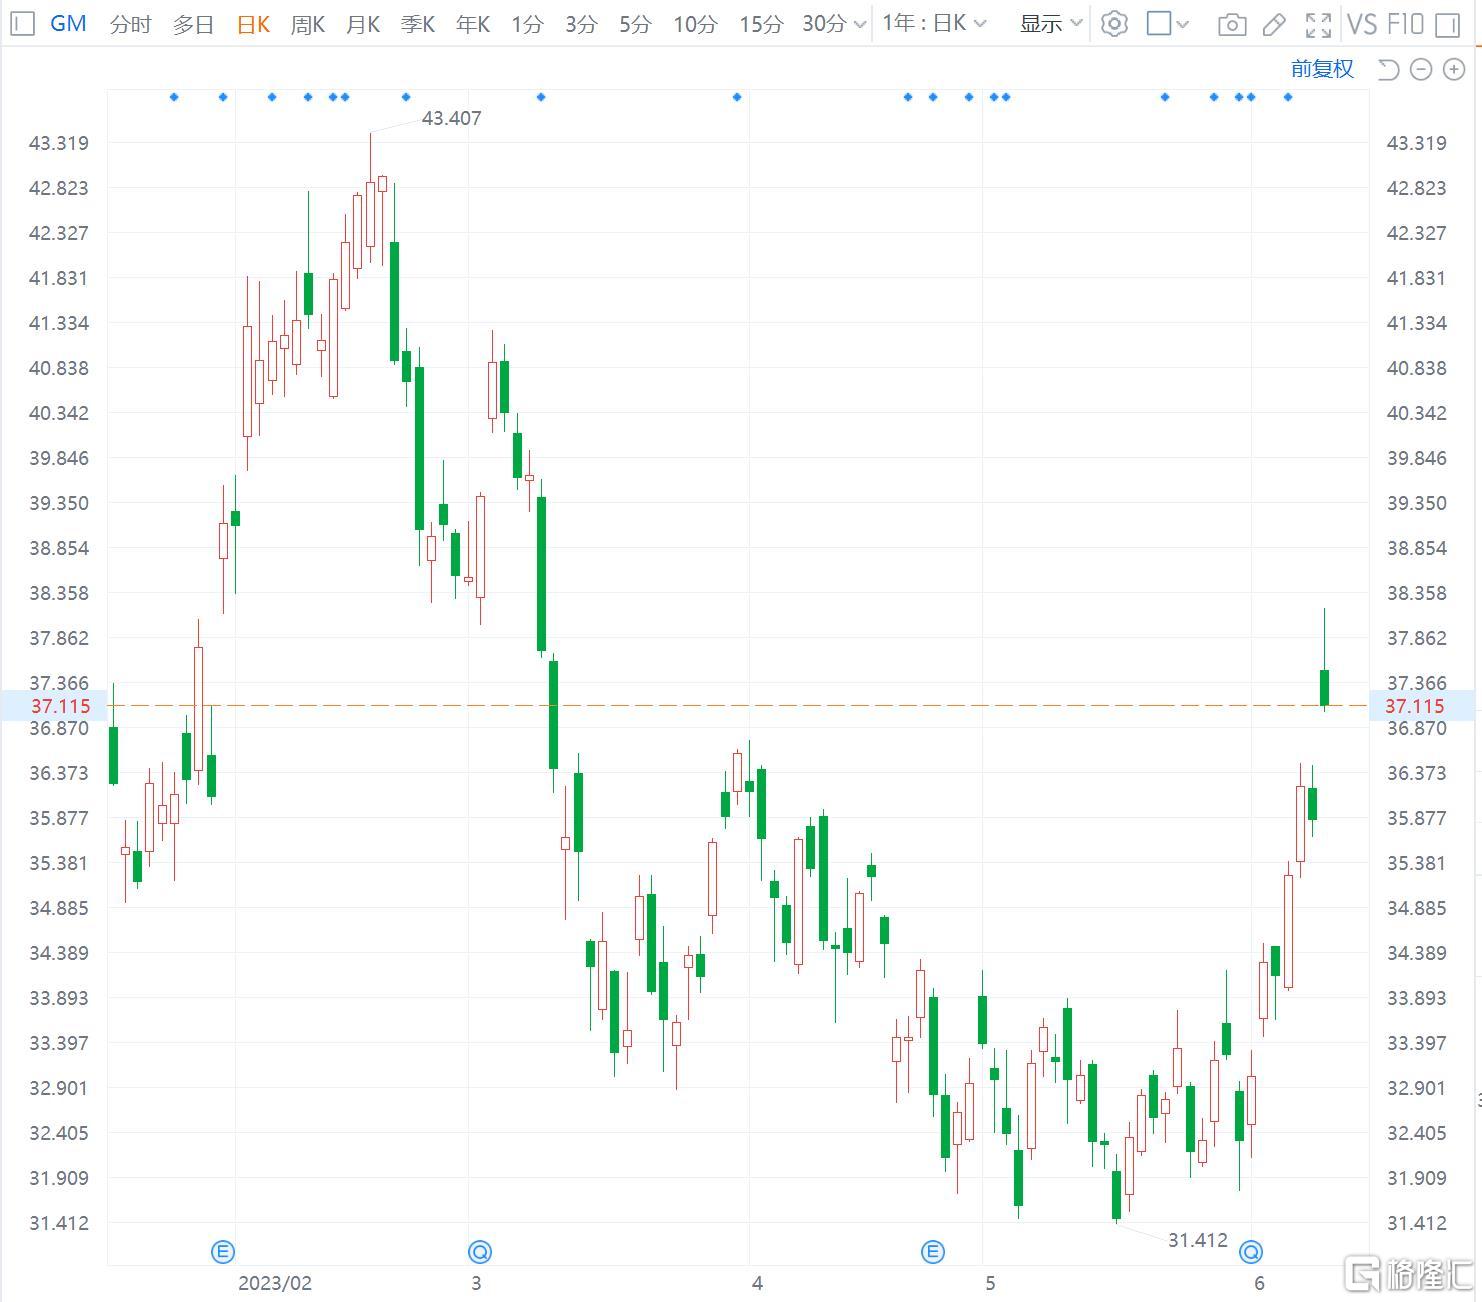The image size is (1482, 1302).
Task: Open the 显示 display dropdown
Action: [x=1051, y=23]
